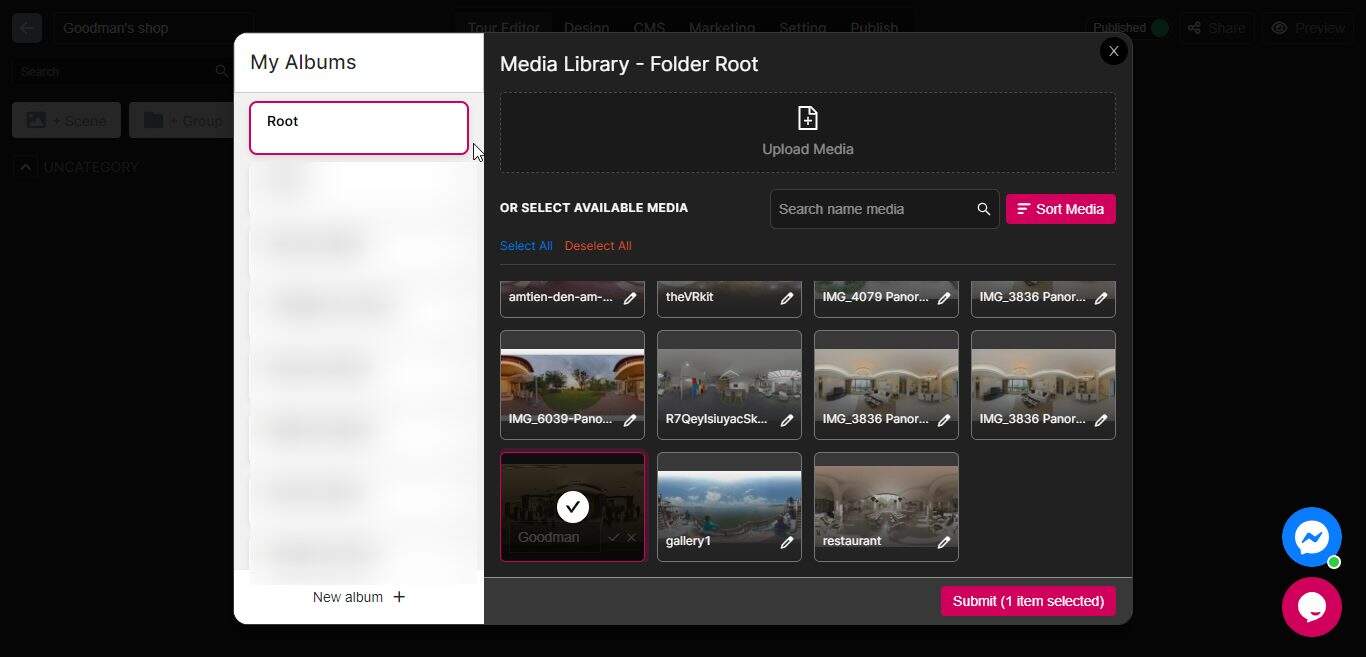Image resolution: width=1366 pixels, height=657 pixels.
Task: Click the share icon in the top bar
Action: (x=1194, y=28)
